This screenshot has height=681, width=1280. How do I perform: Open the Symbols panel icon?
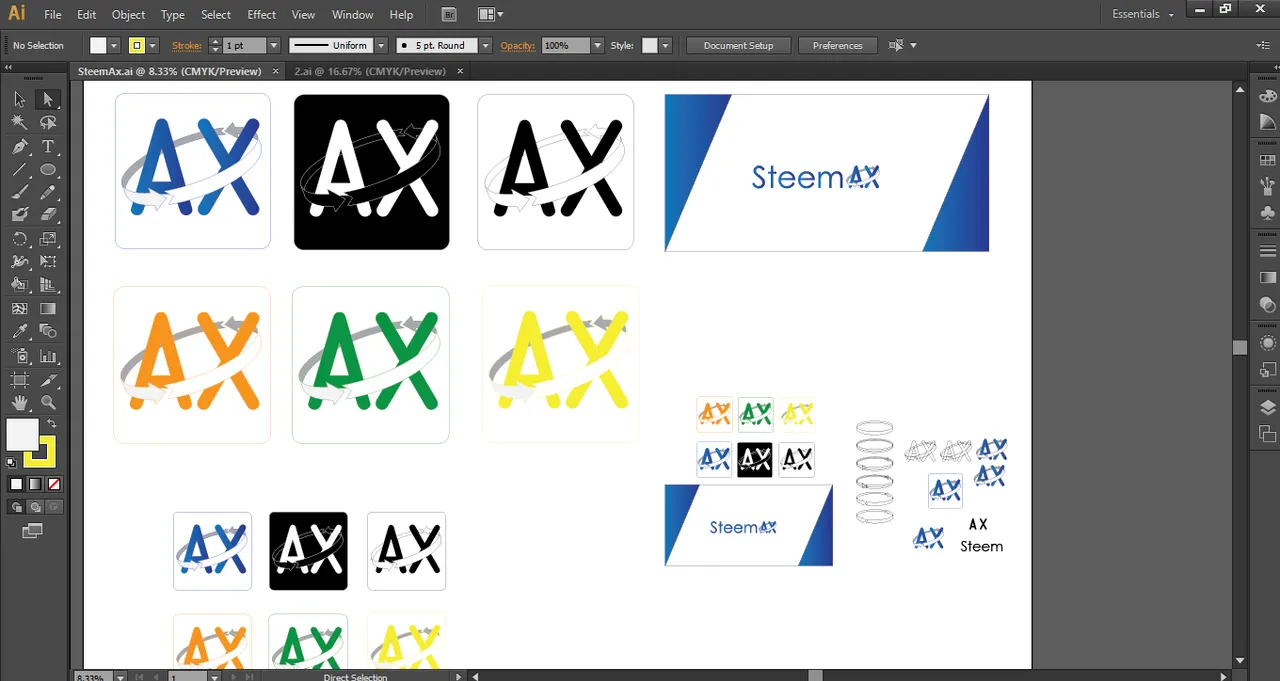(x=1268, y=212)
